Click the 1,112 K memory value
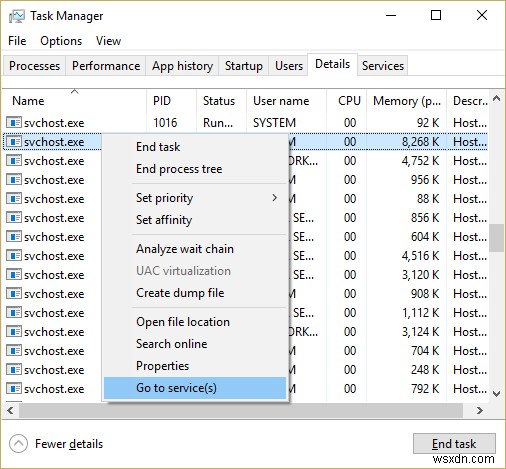This screenshot has height=469, width=506. pyautogui.click(x=420, y=313)
